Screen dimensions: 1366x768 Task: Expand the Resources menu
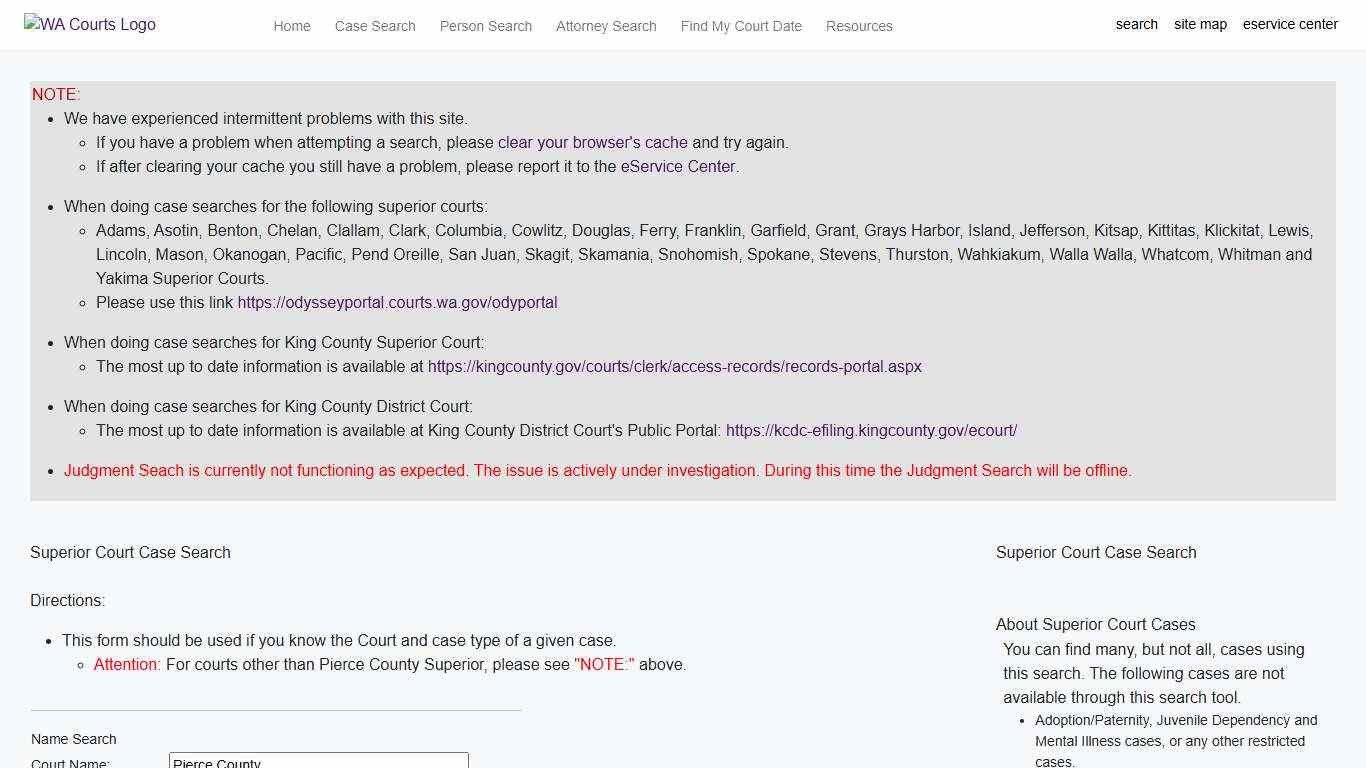(858, 26)
